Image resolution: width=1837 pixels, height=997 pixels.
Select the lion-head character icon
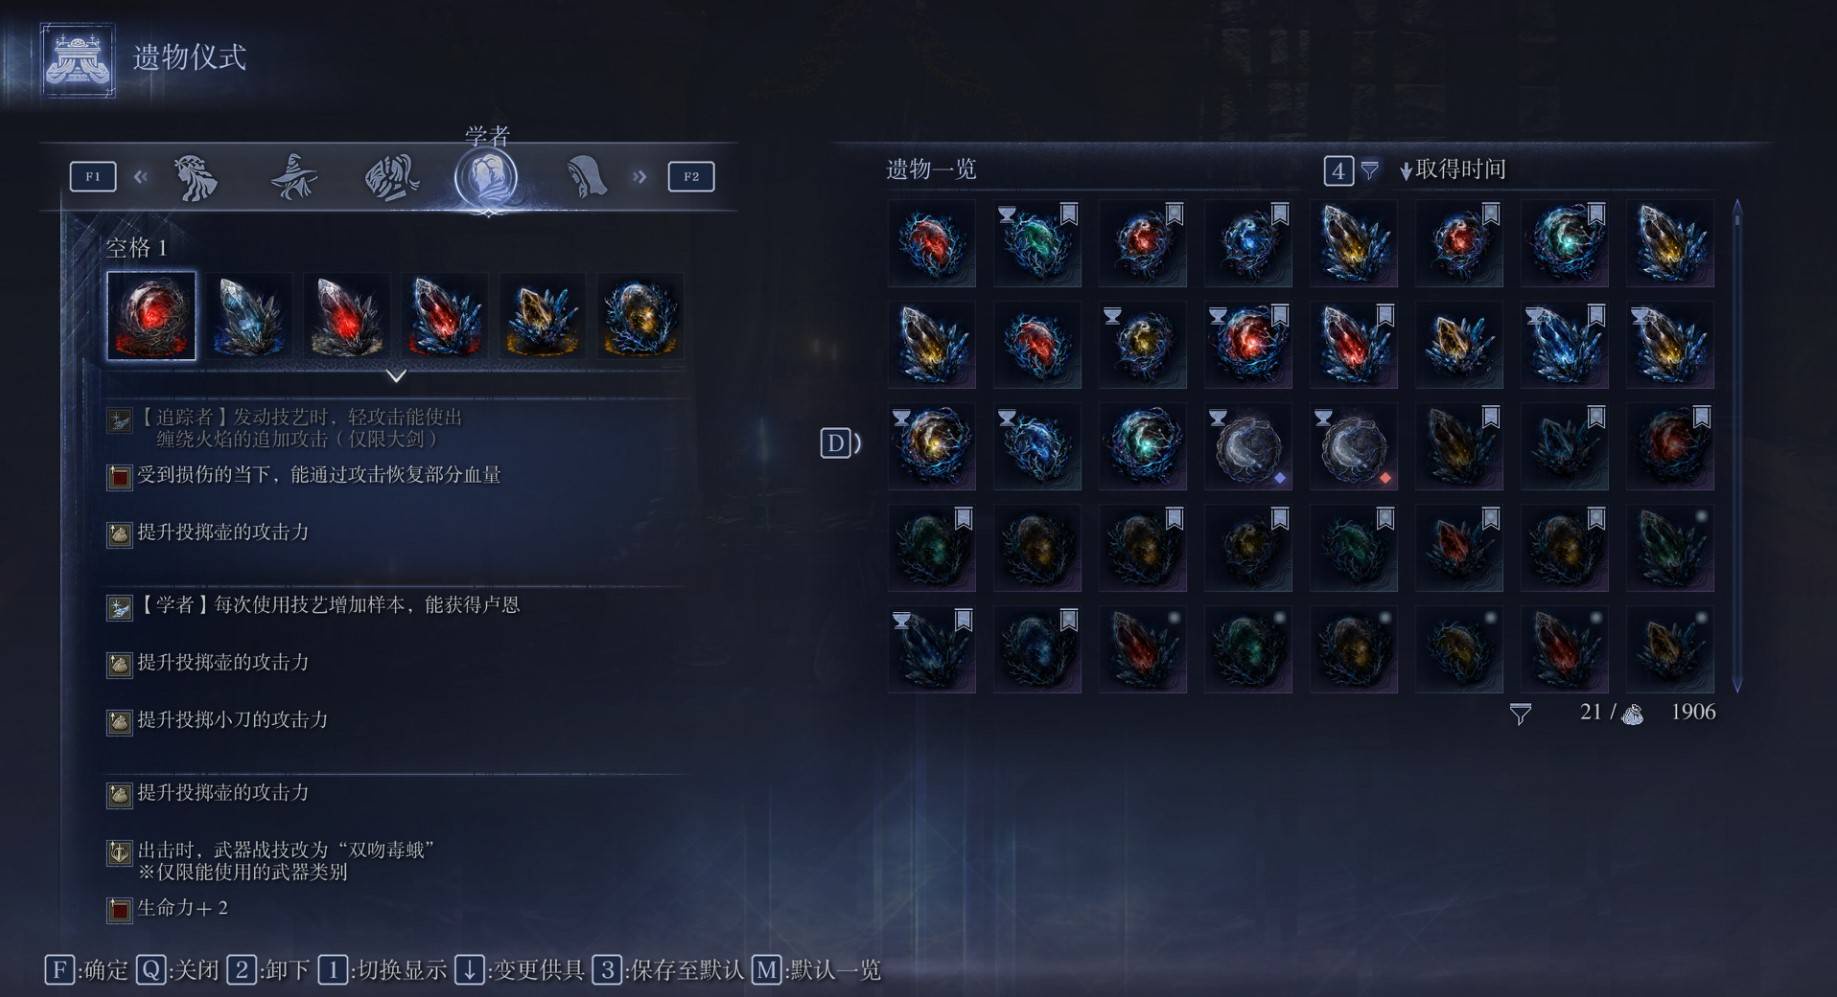pos(196,177)
